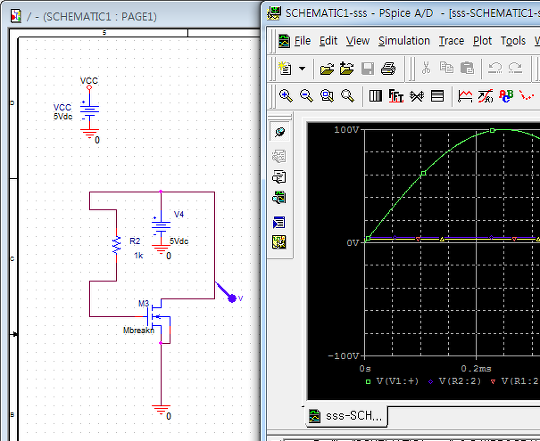
Task: Click the Save disk icon in PSpice toolbar
Action: [x=367, y=69]
